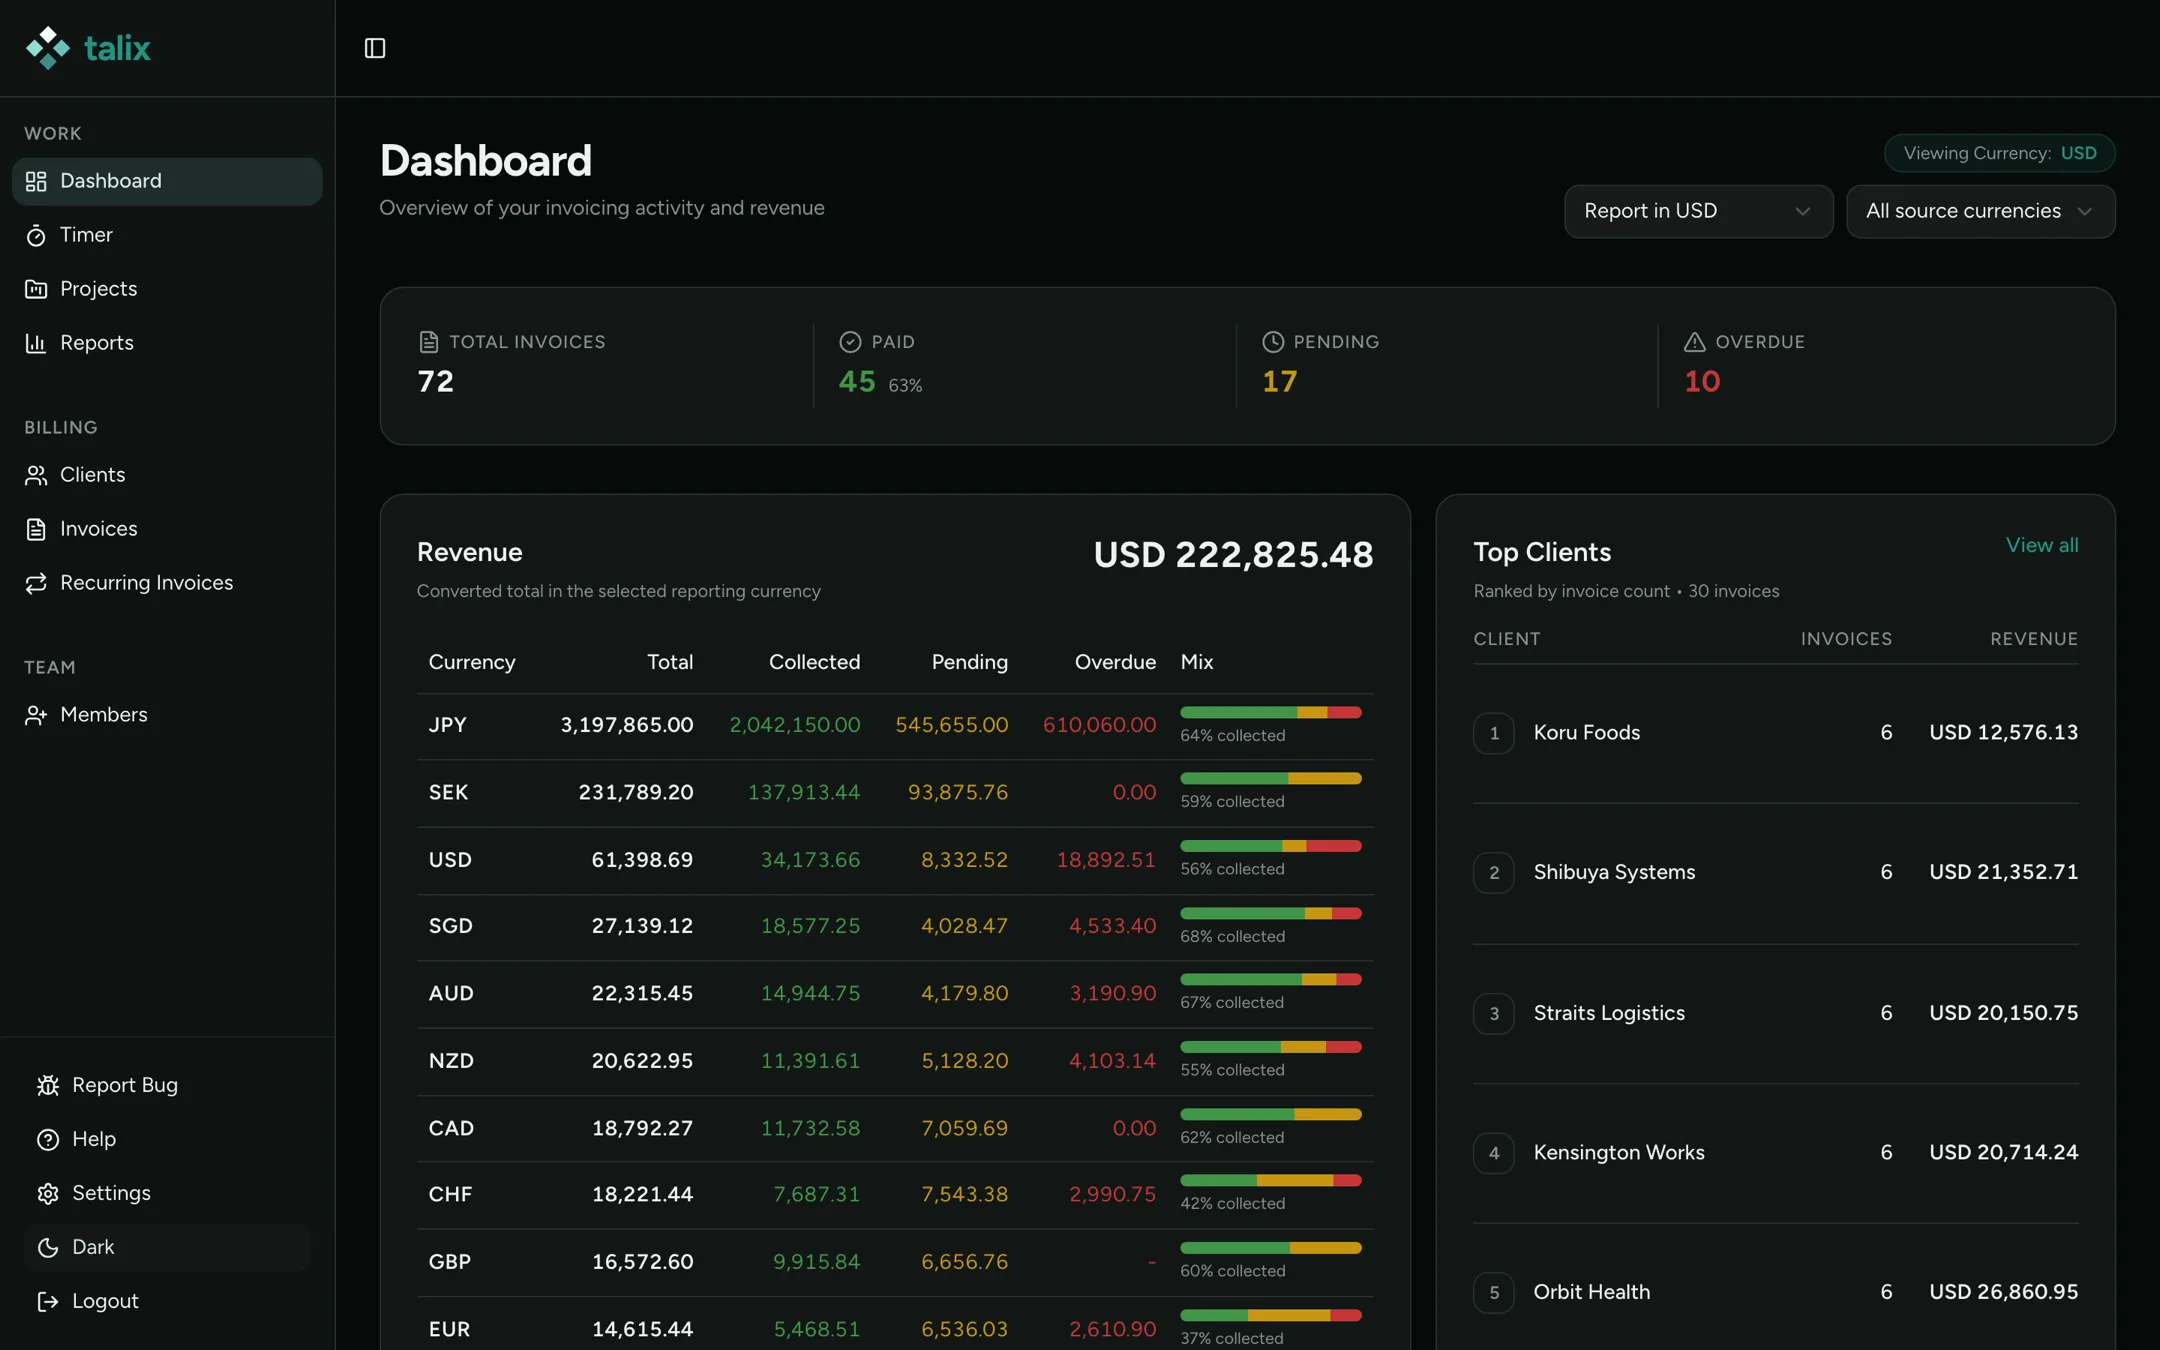This screenshot has height=1350, width=2160.
Task: Click the Members add-user icon
Action: click(x=36, y=715)
